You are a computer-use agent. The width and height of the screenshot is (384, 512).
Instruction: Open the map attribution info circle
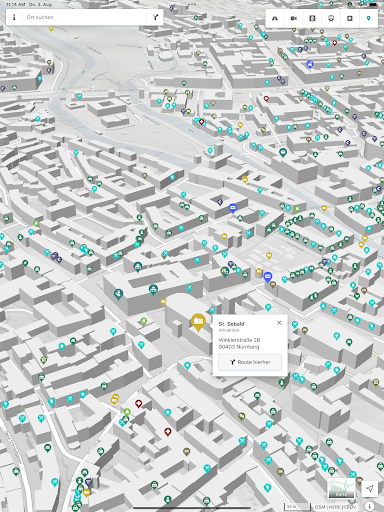tap(369, 506)
